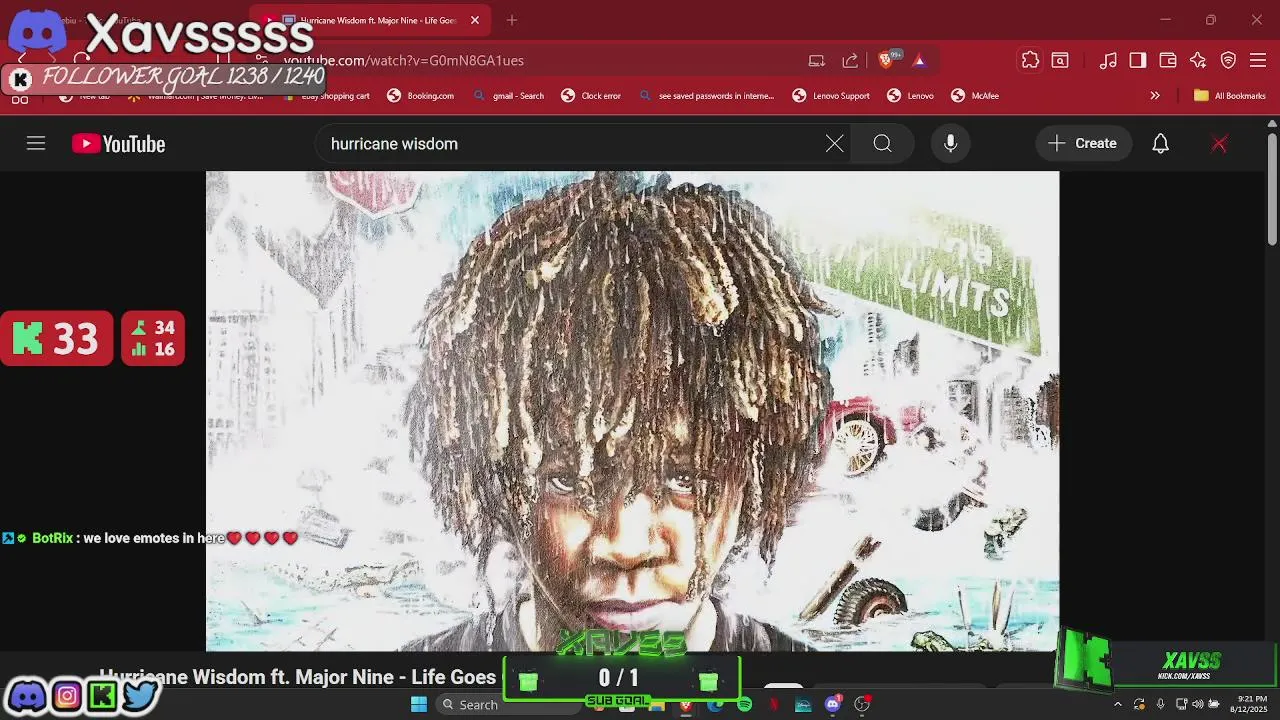Open the Brave Wallet icon
The width and height of the screenshot is (1280, 720).
coord(1168,60)
